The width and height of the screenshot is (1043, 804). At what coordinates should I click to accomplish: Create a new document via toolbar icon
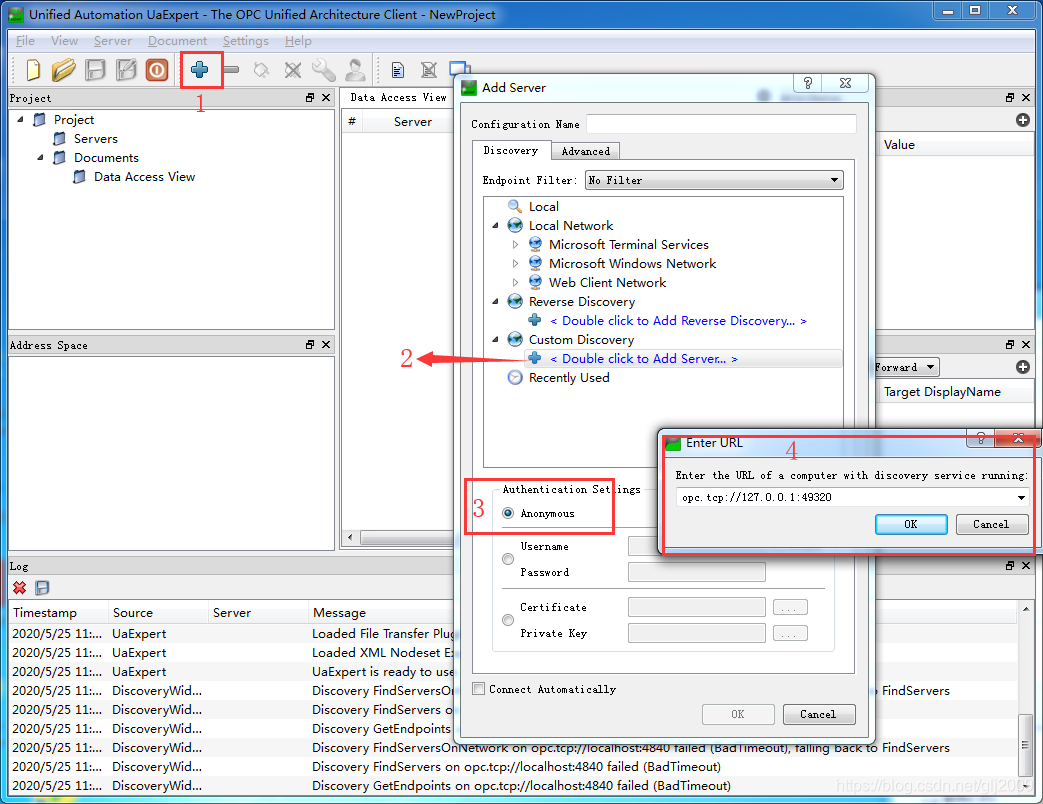coord(33,69)
